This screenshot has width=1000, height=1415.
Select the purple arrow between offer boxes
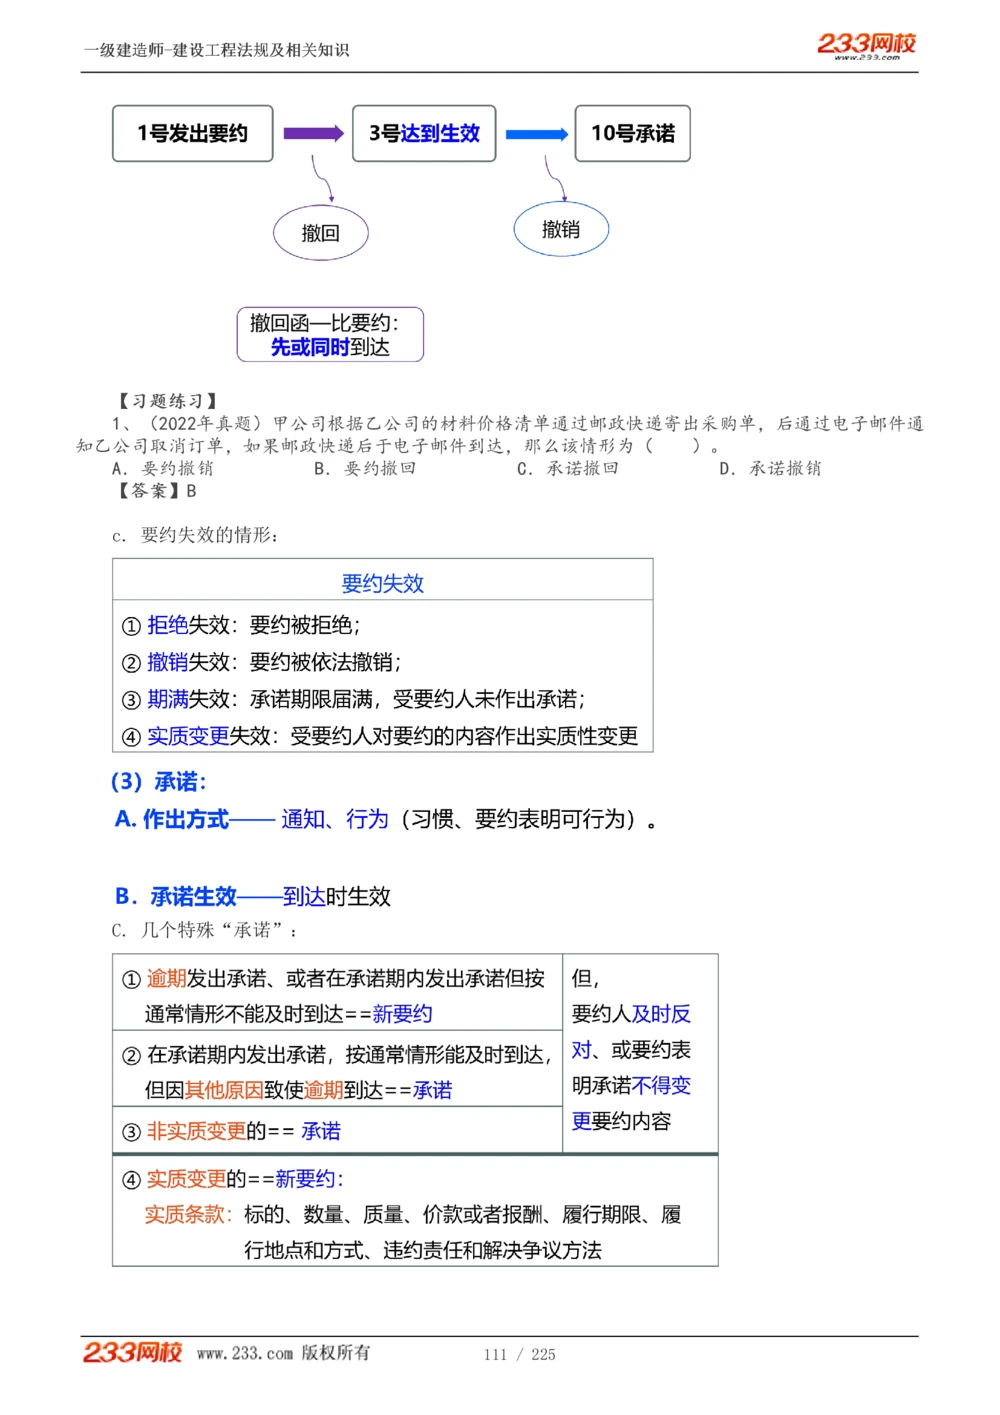click(311, 131)
